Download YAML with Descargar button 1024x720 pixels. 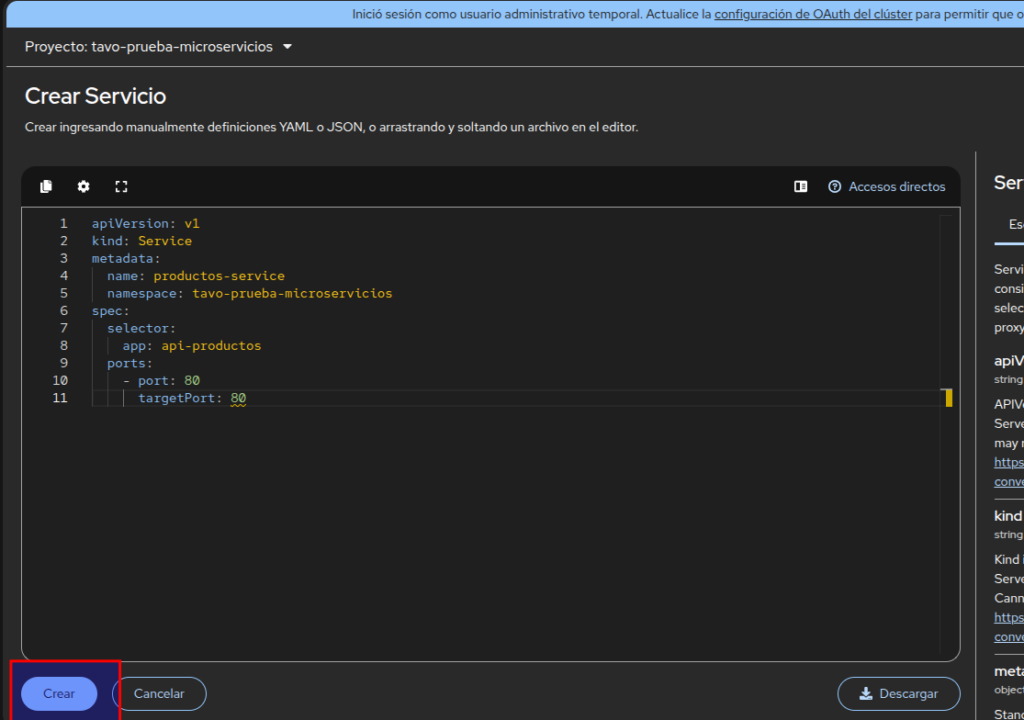pyautogui.click(x=898, y=693)
